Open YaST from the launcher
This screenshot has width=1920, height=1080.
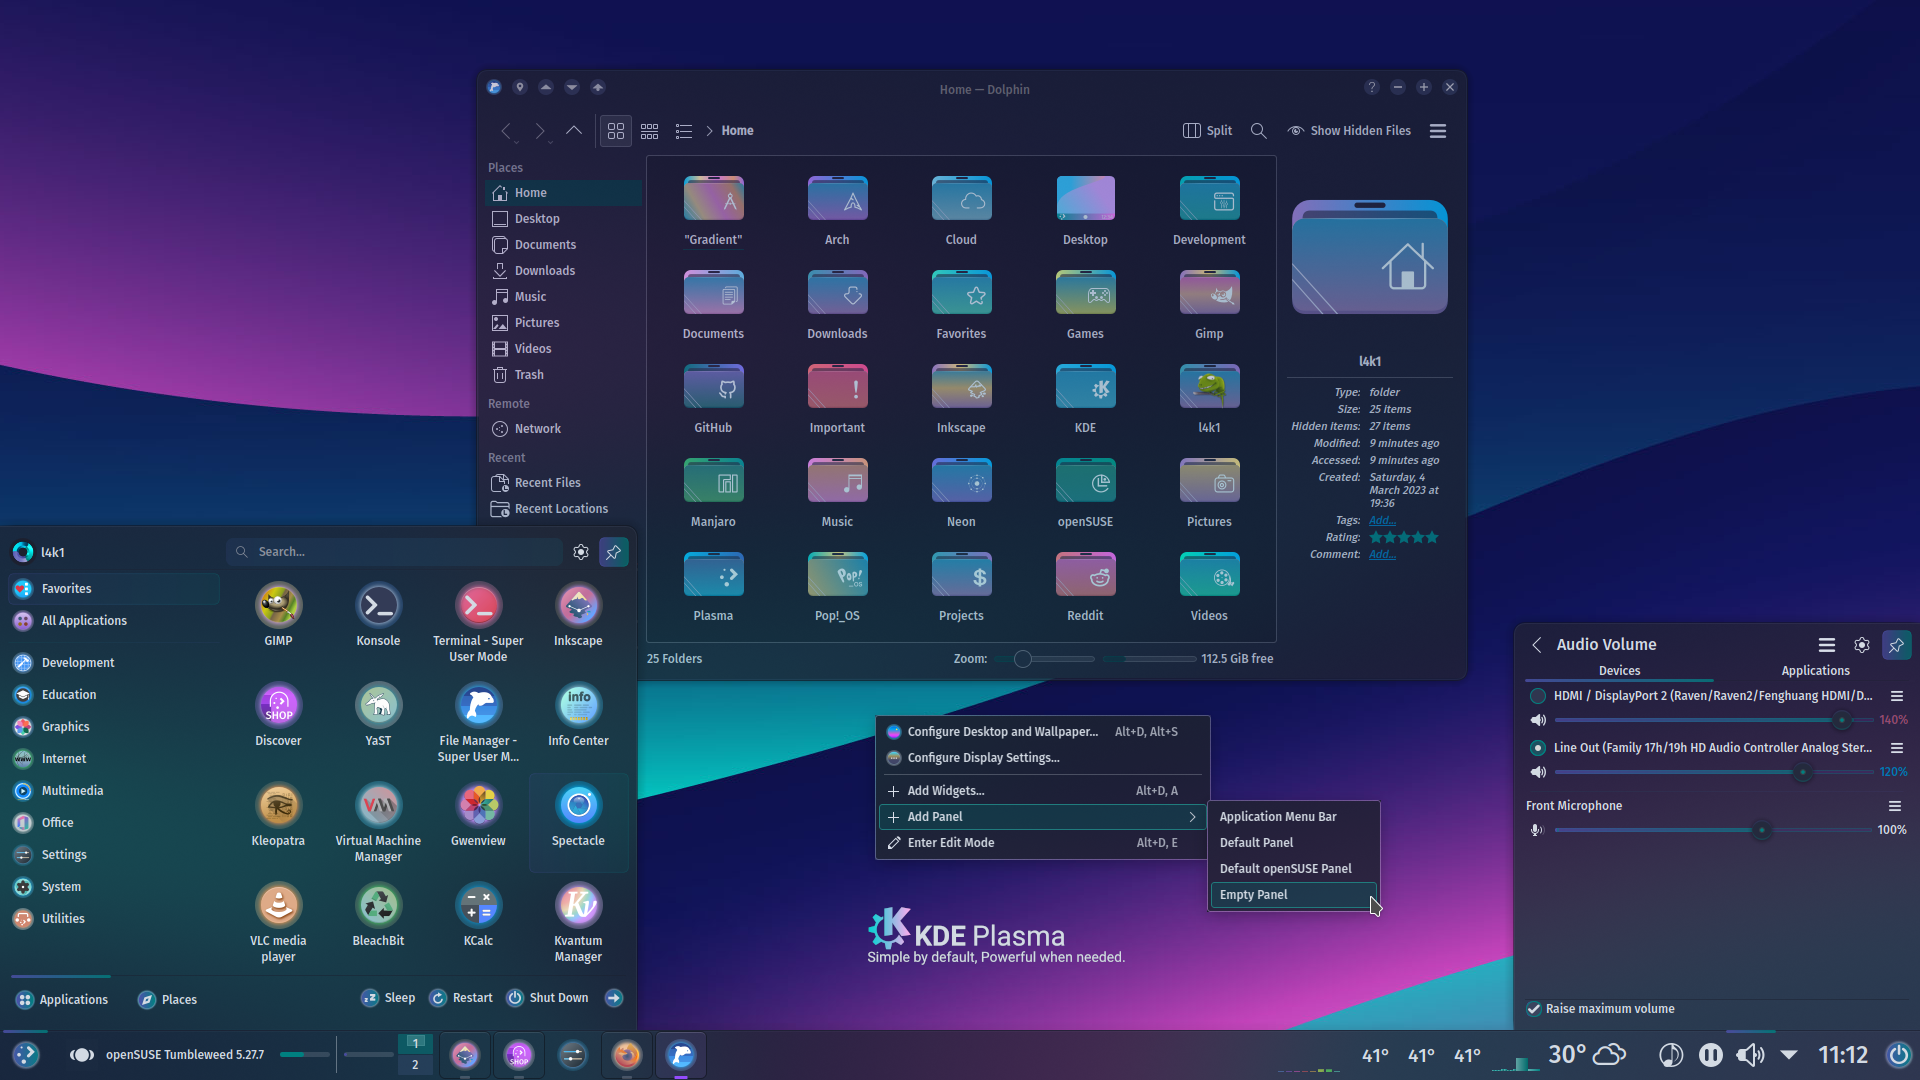(378, 715)
